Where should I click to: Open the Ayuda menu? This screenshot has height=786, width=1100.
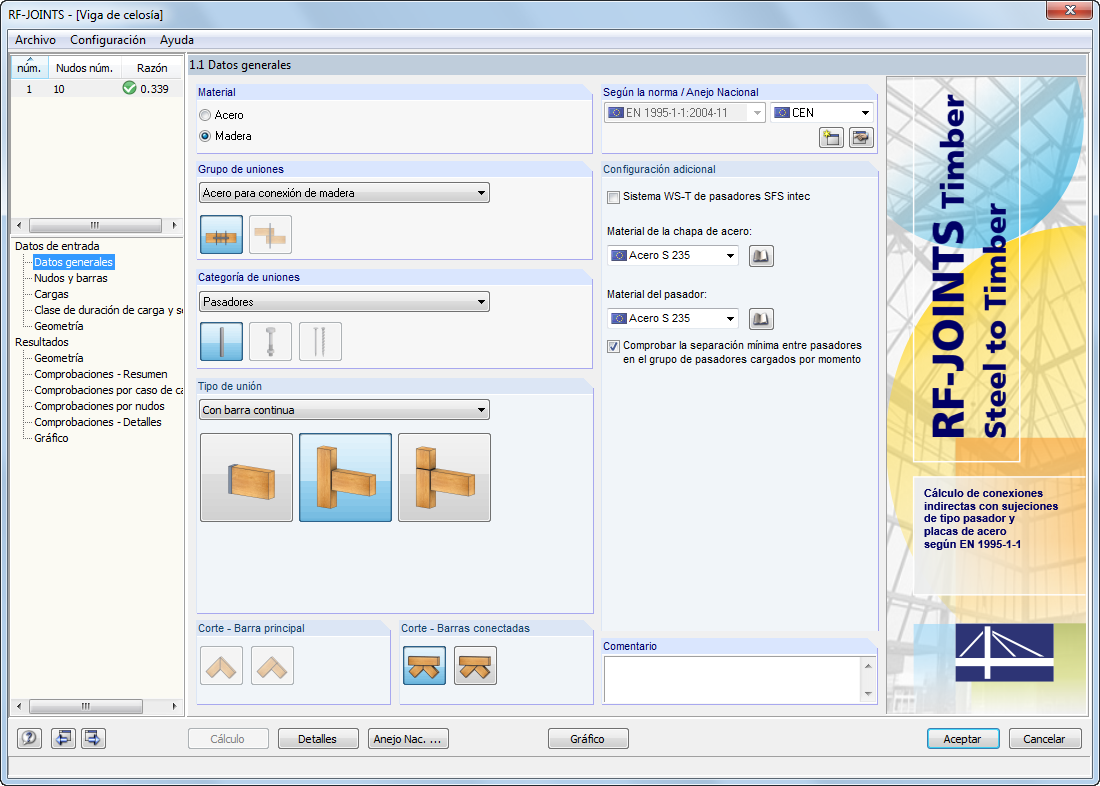tap(177, 40)
